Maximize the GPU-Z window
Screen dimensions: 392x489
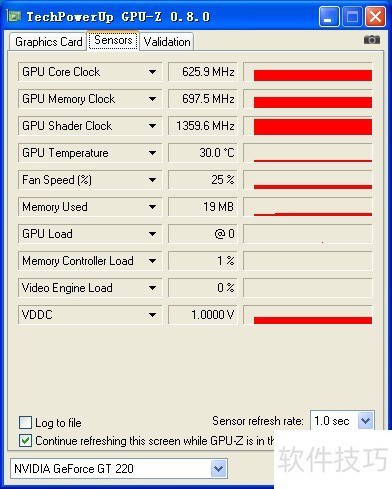(352, 17)
